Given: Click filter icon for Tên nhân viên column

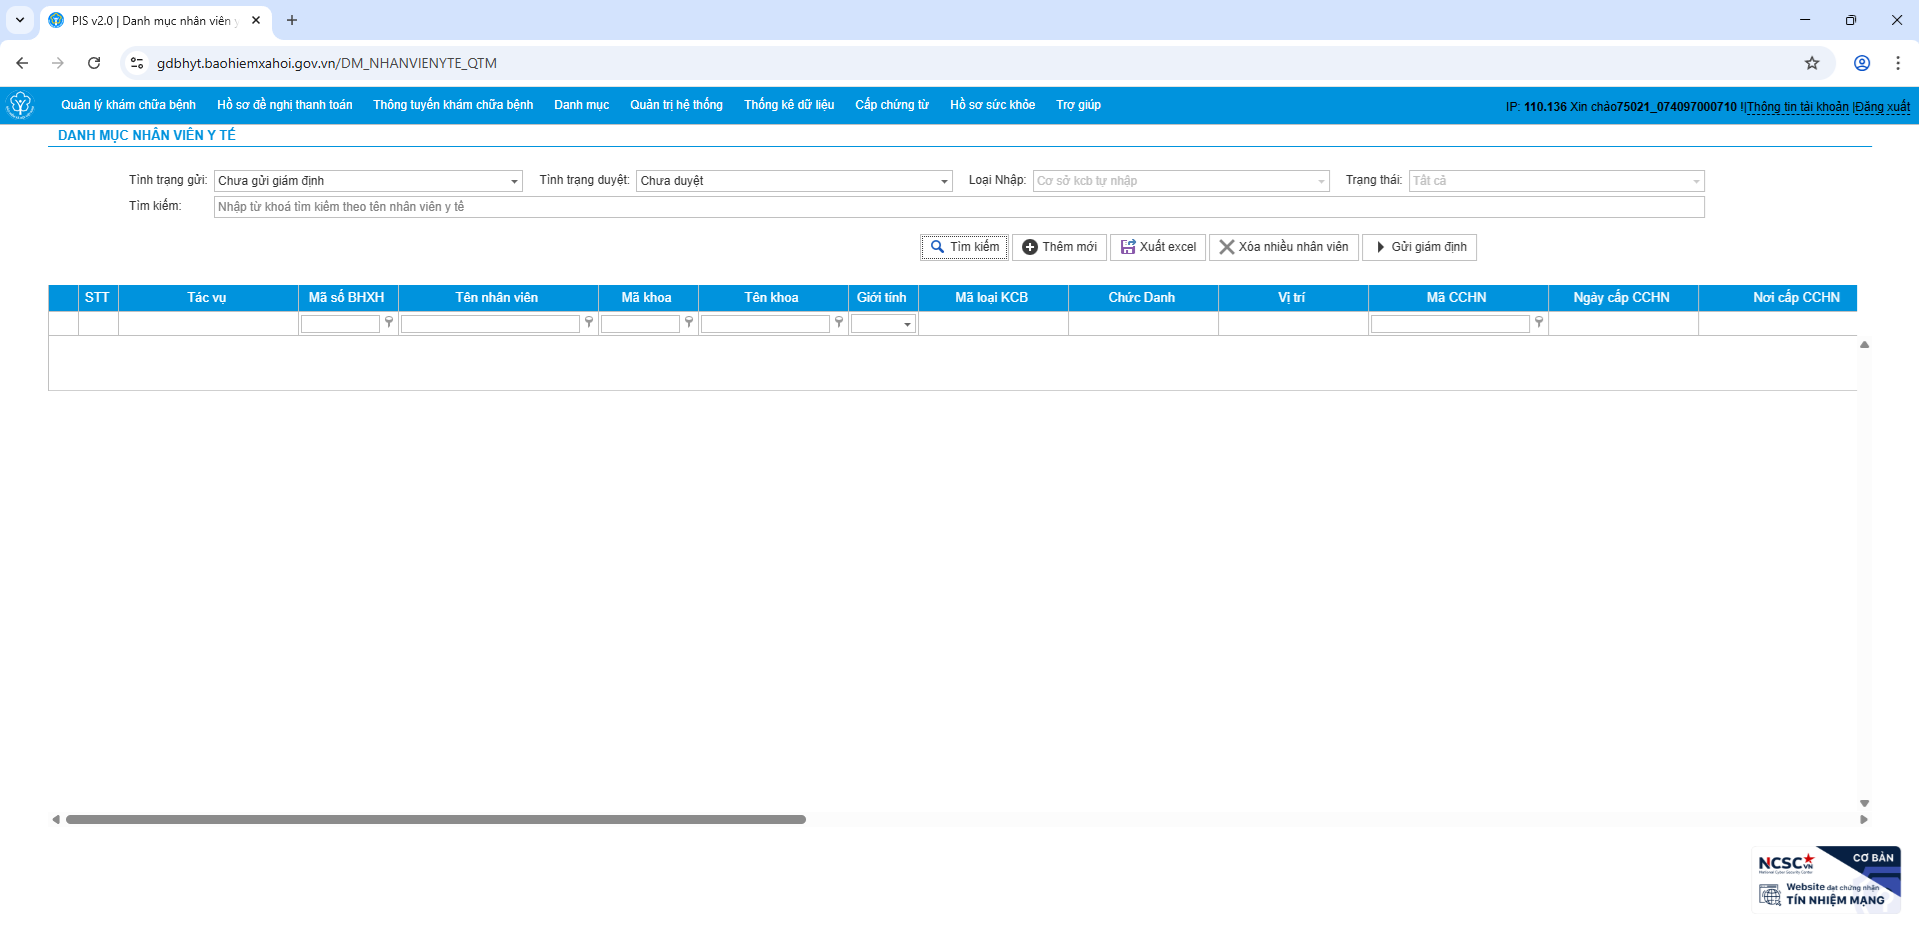Looking at the screenshot, I should [589, 323].
